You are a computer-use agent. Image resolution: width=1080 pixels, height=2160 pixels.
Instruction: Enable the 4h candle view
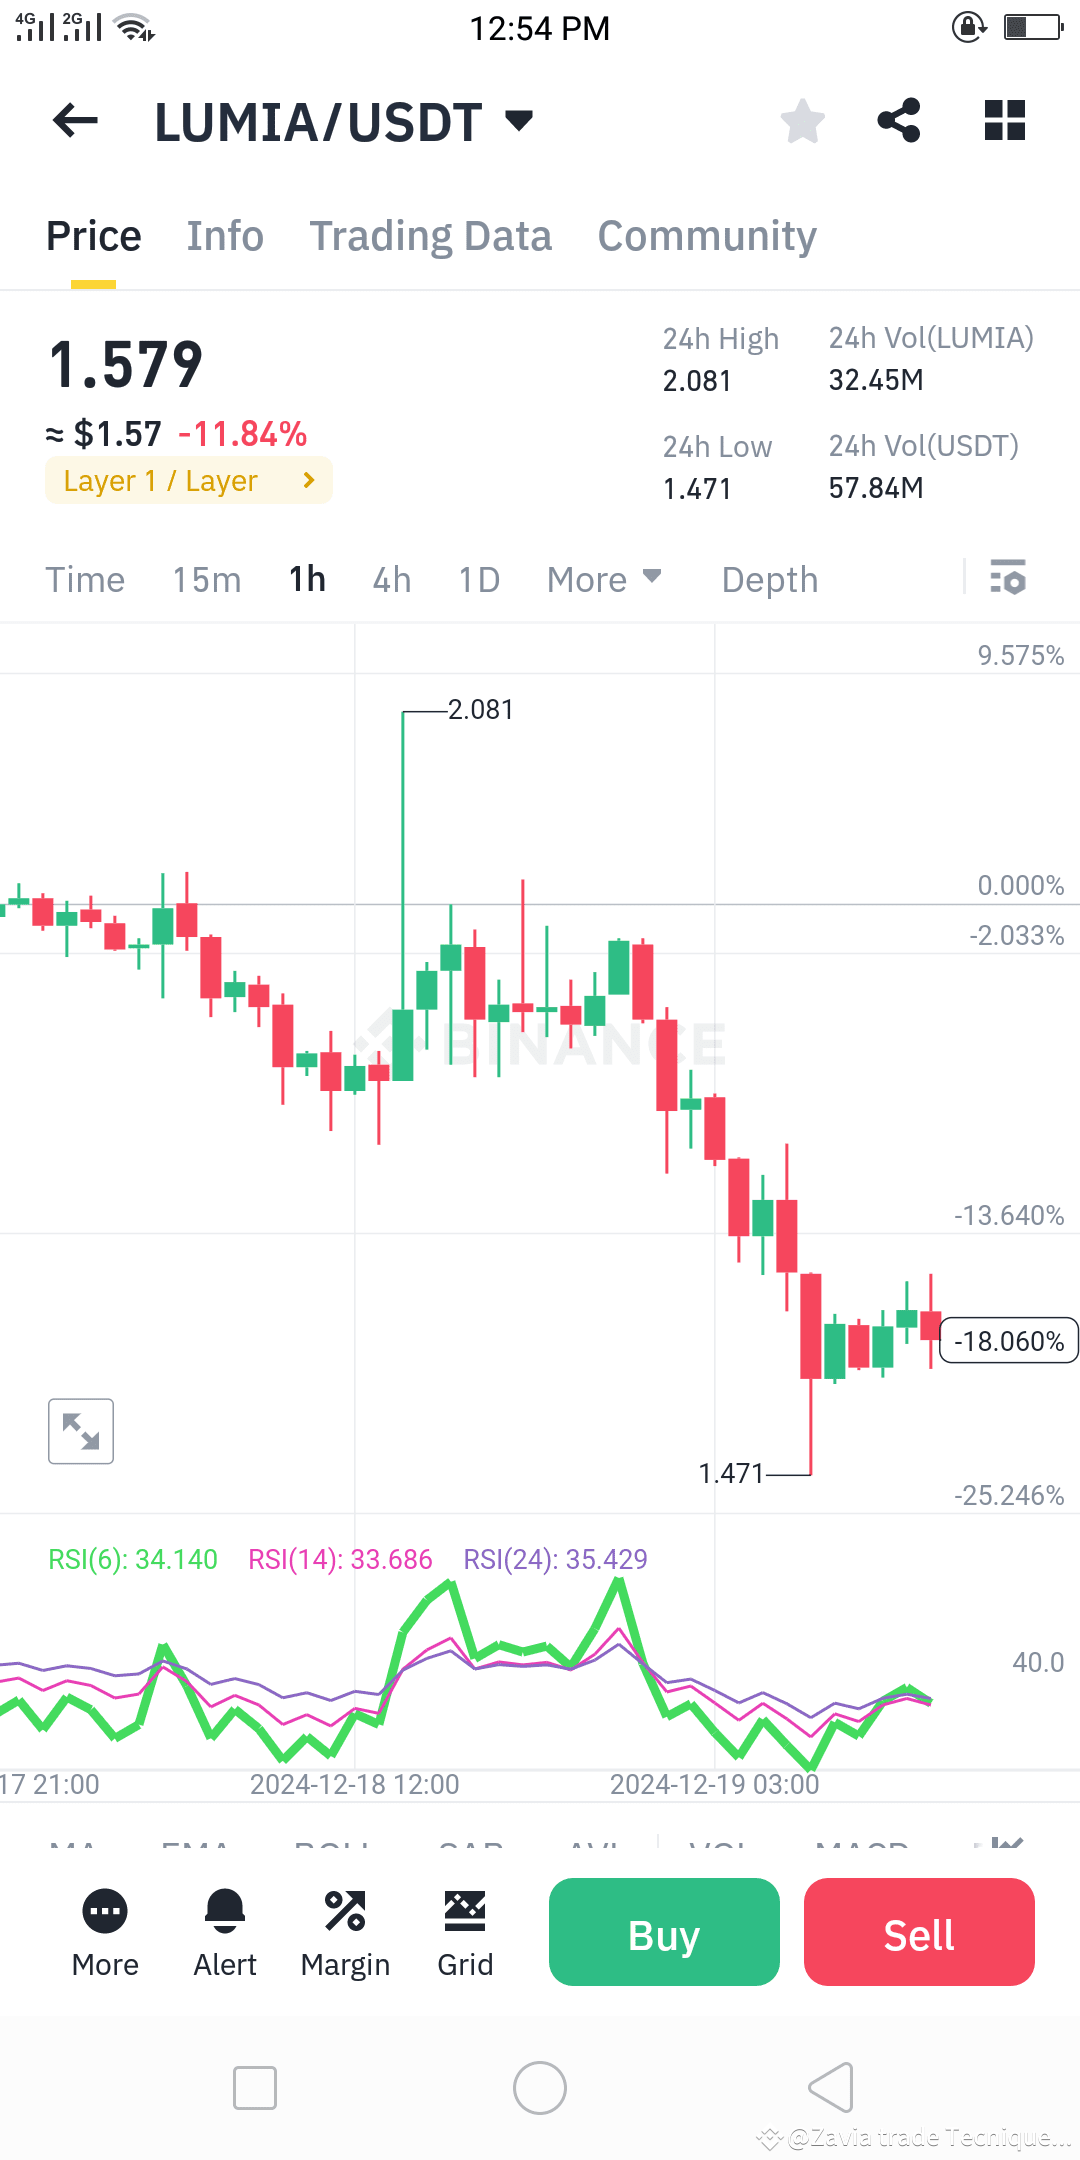point(390,578)
